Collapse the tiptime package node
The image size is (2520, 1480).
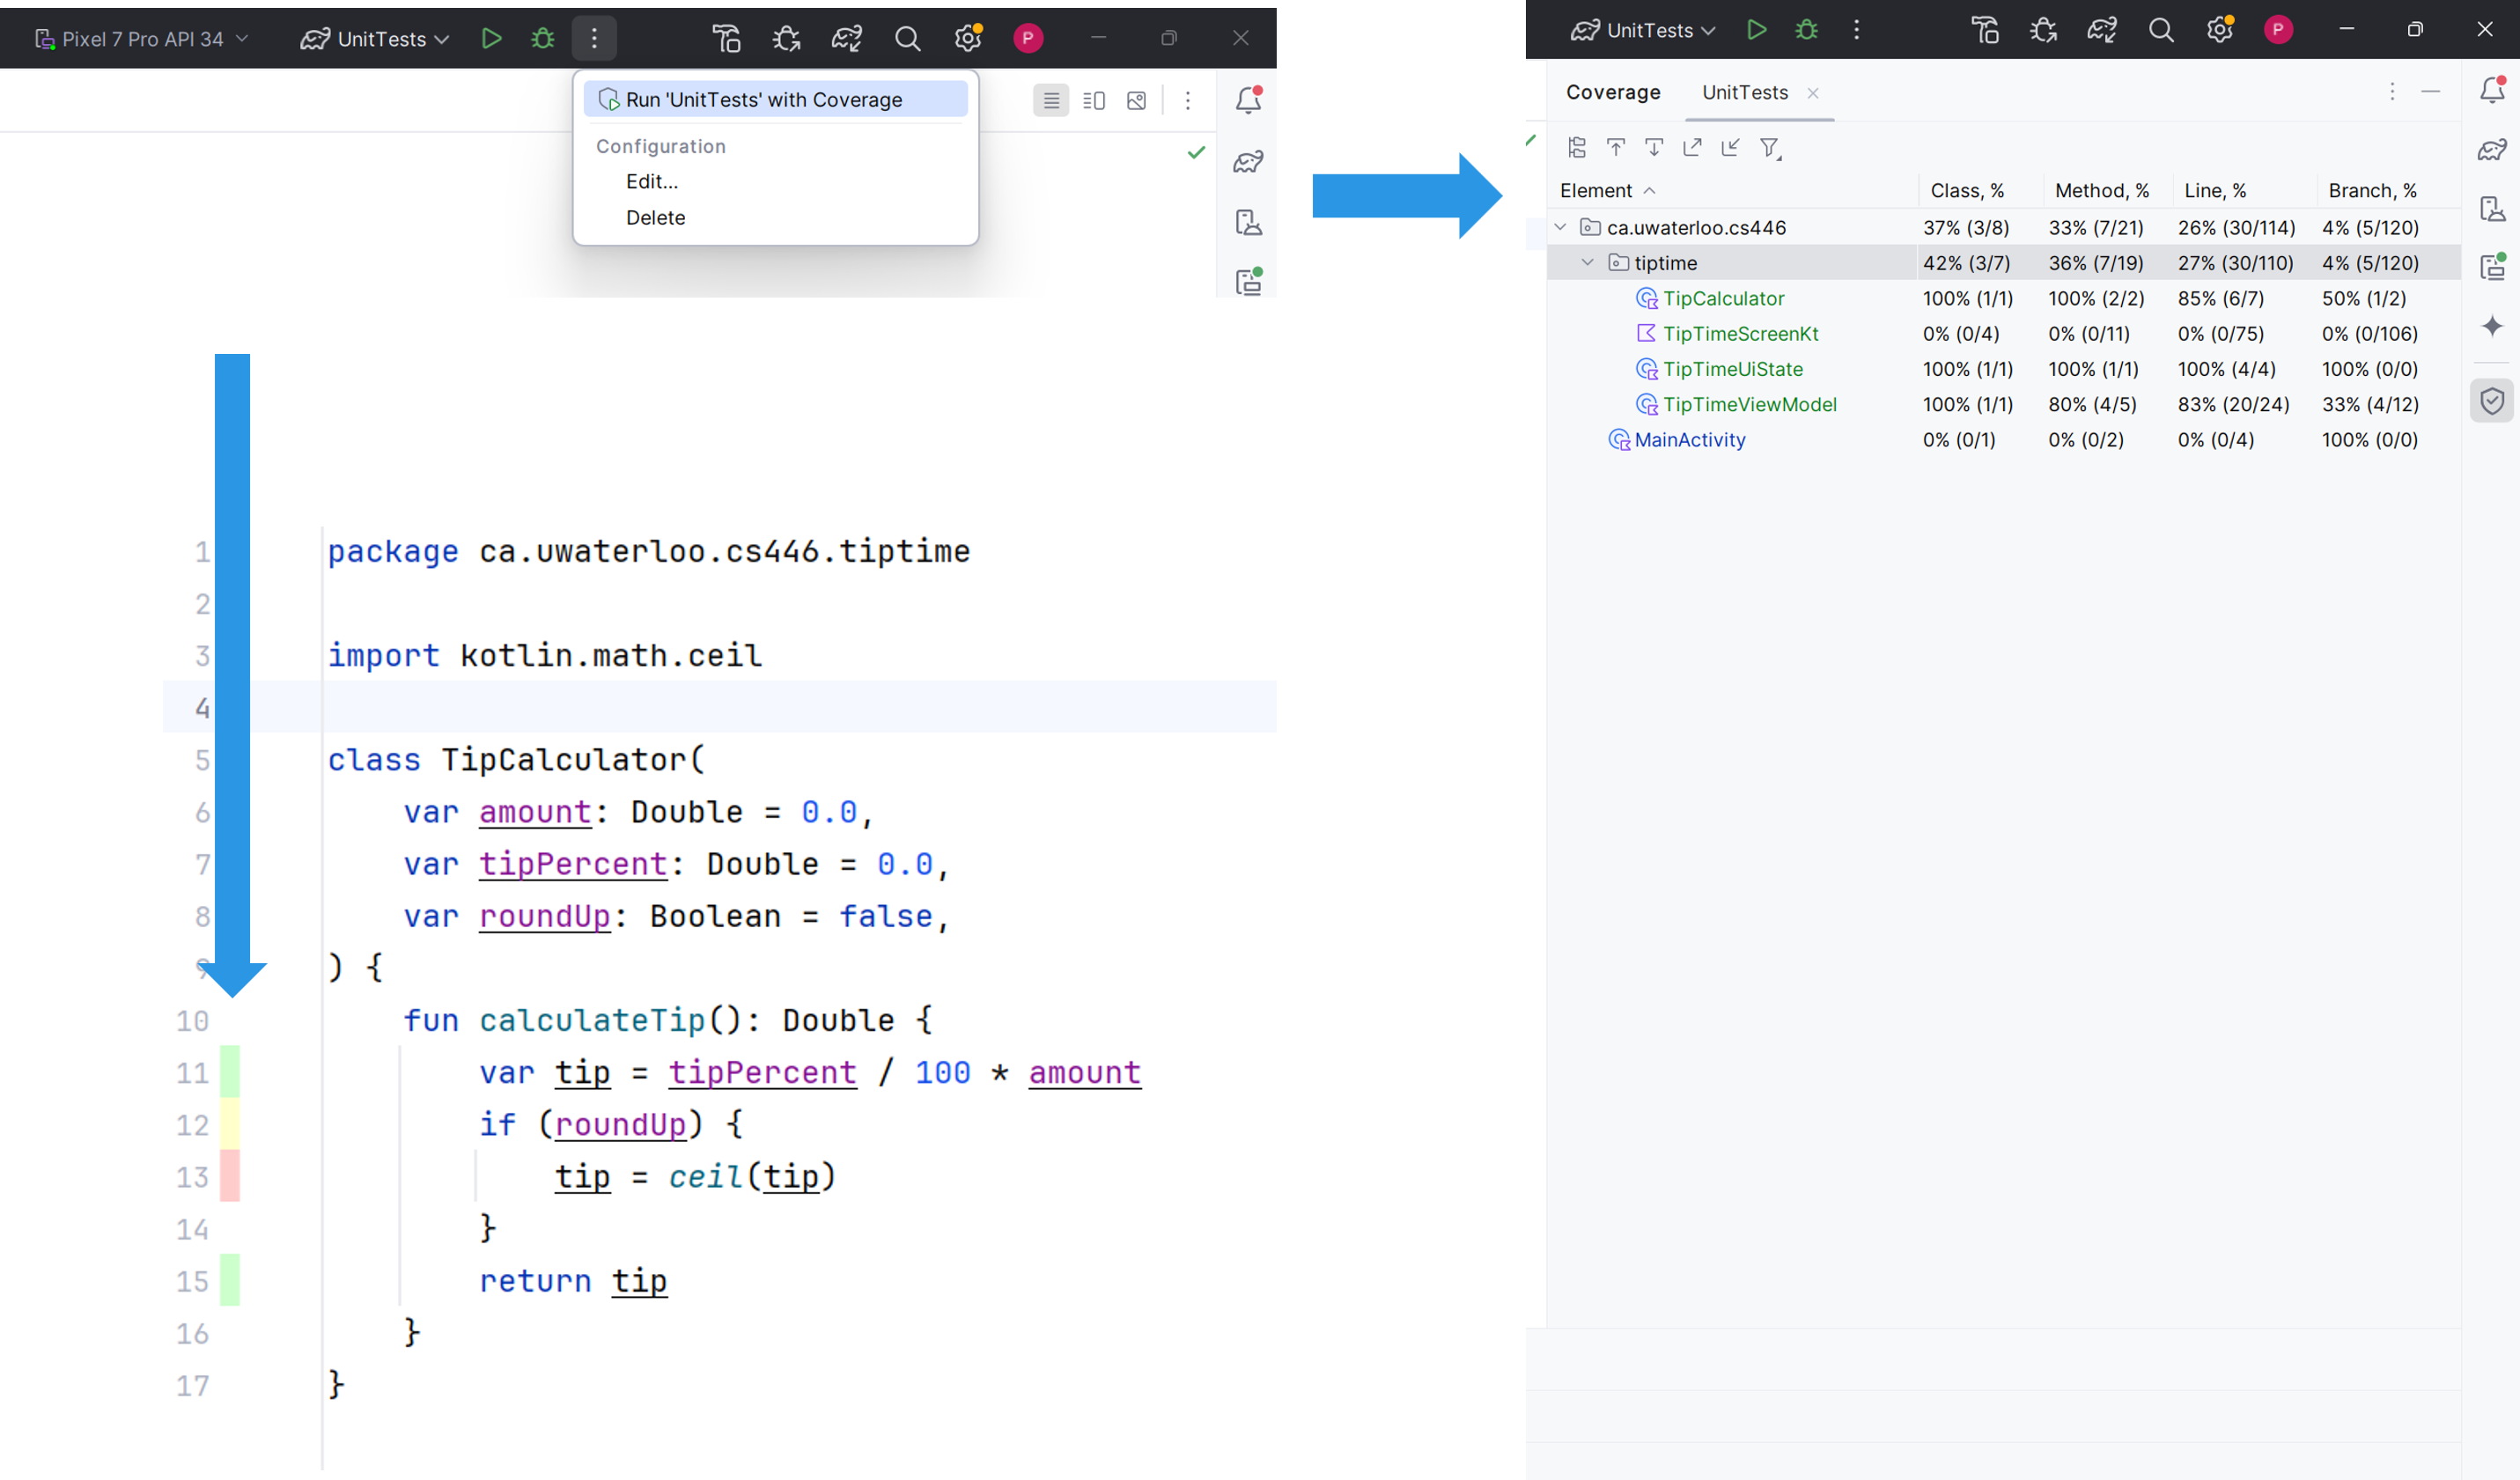(1588, 262)
